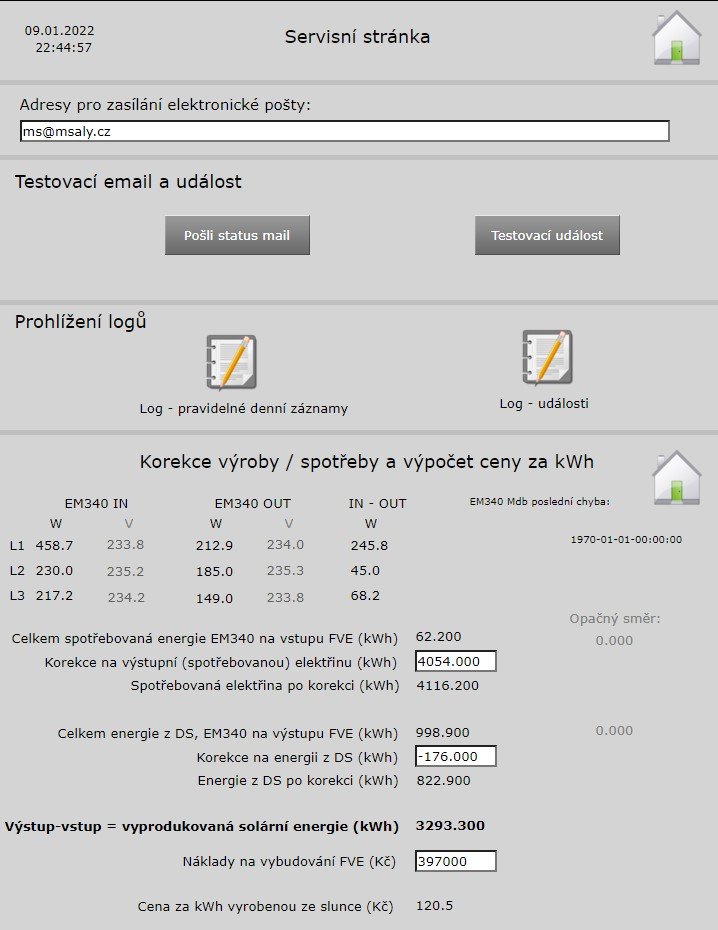
Task: Click the EM340 OUT column header
Action: (x=253, y=504)
